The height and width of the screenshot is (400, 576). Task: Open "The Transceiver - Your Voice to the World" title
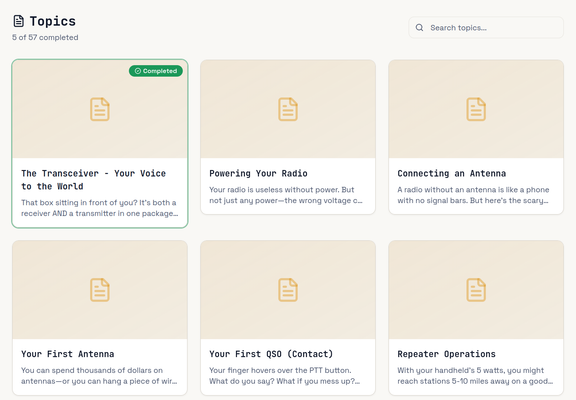pos(93,180)
